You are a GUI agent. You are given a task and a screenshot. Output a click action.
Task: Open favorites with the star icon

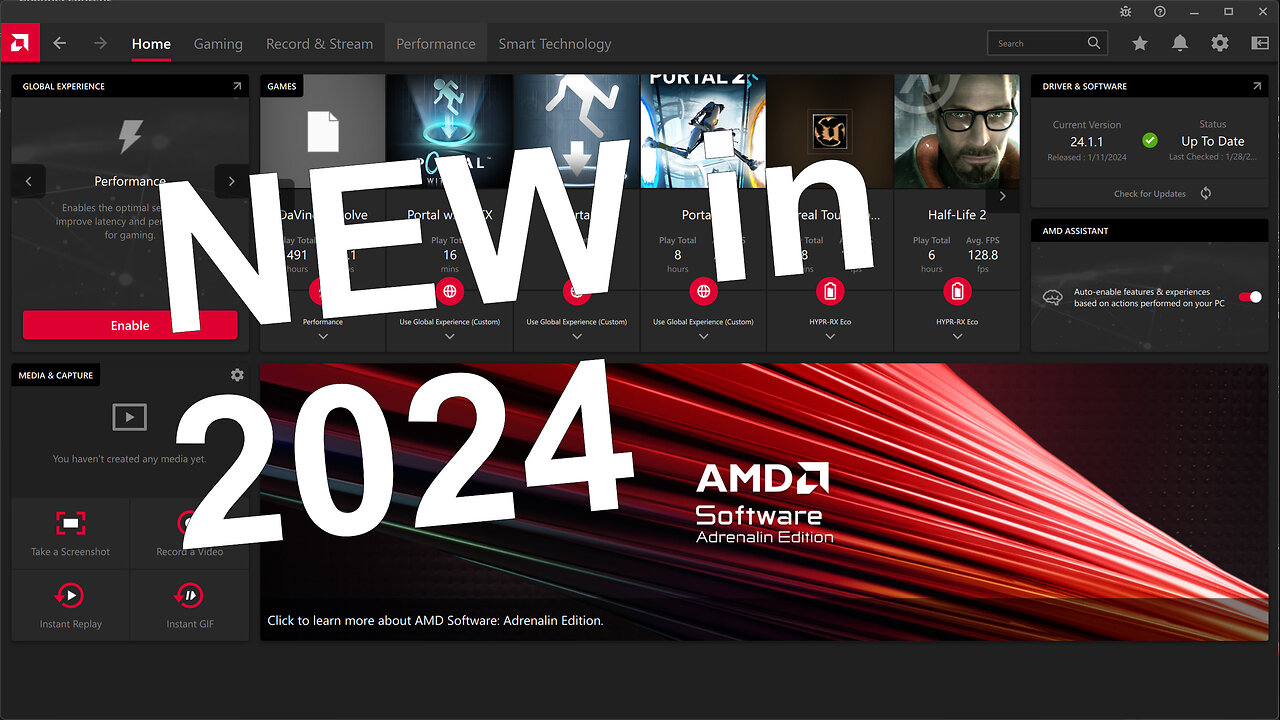click(x=1140, y=43)
